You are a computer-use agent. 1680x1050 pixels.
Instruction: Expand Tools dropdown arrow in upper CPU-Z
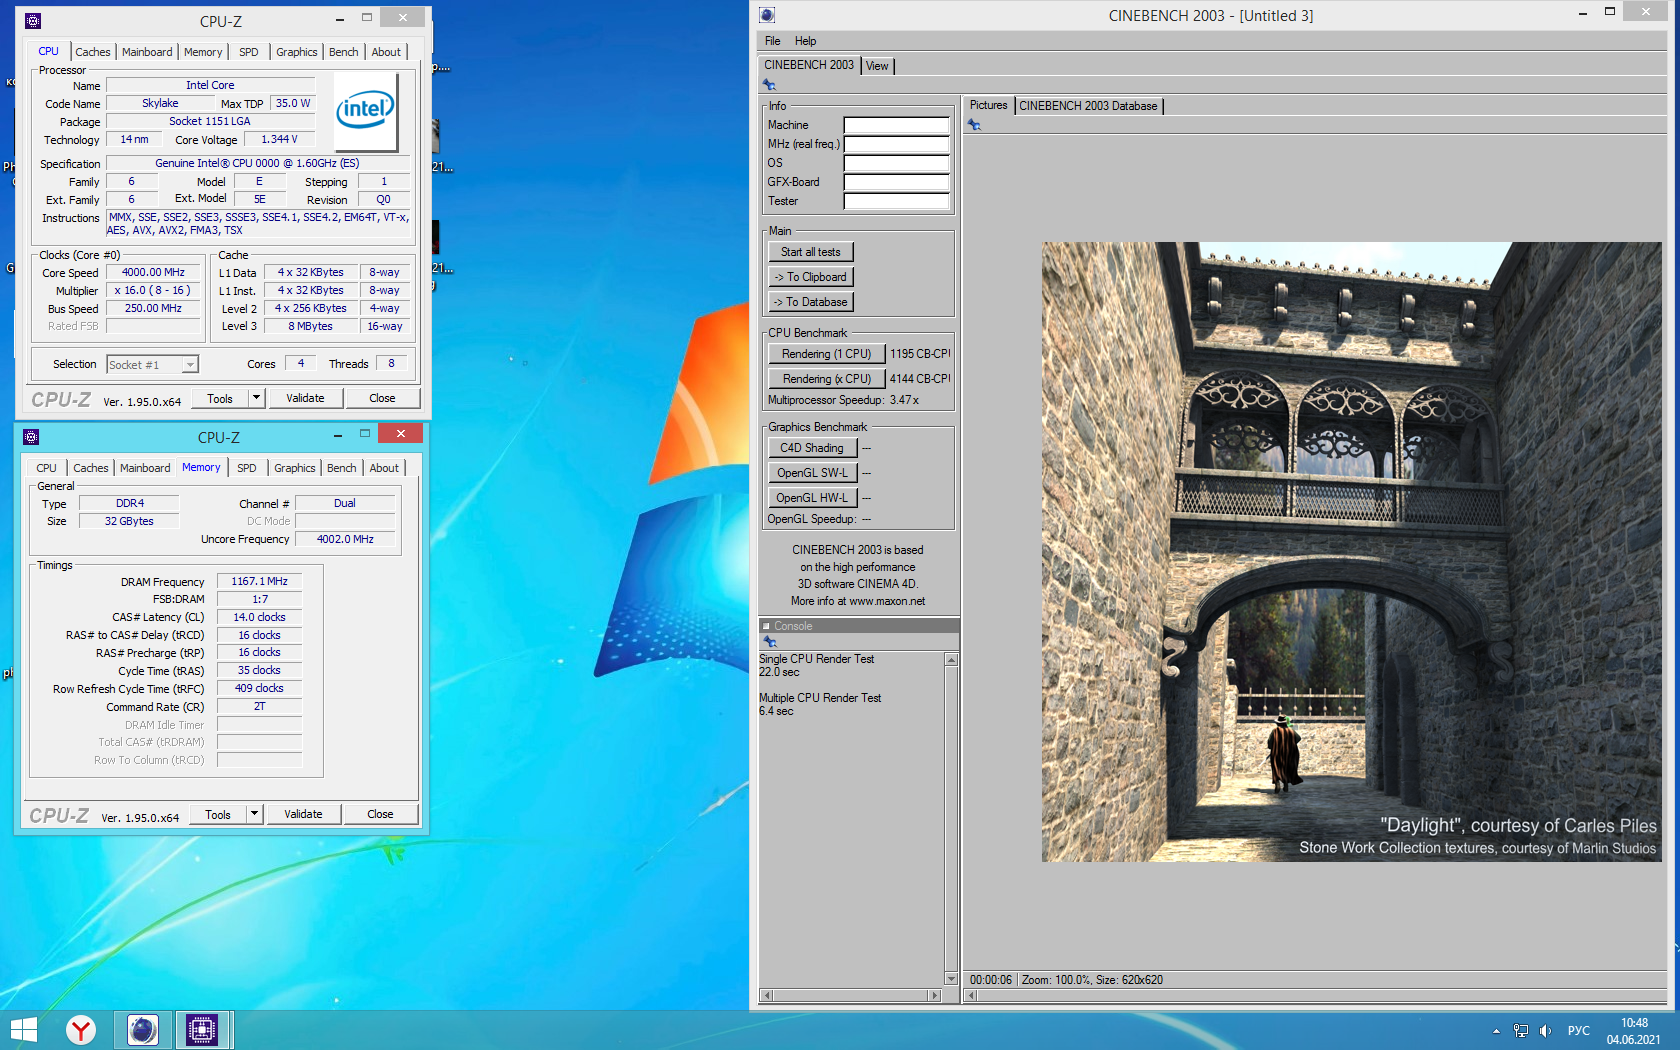point(256,398)
